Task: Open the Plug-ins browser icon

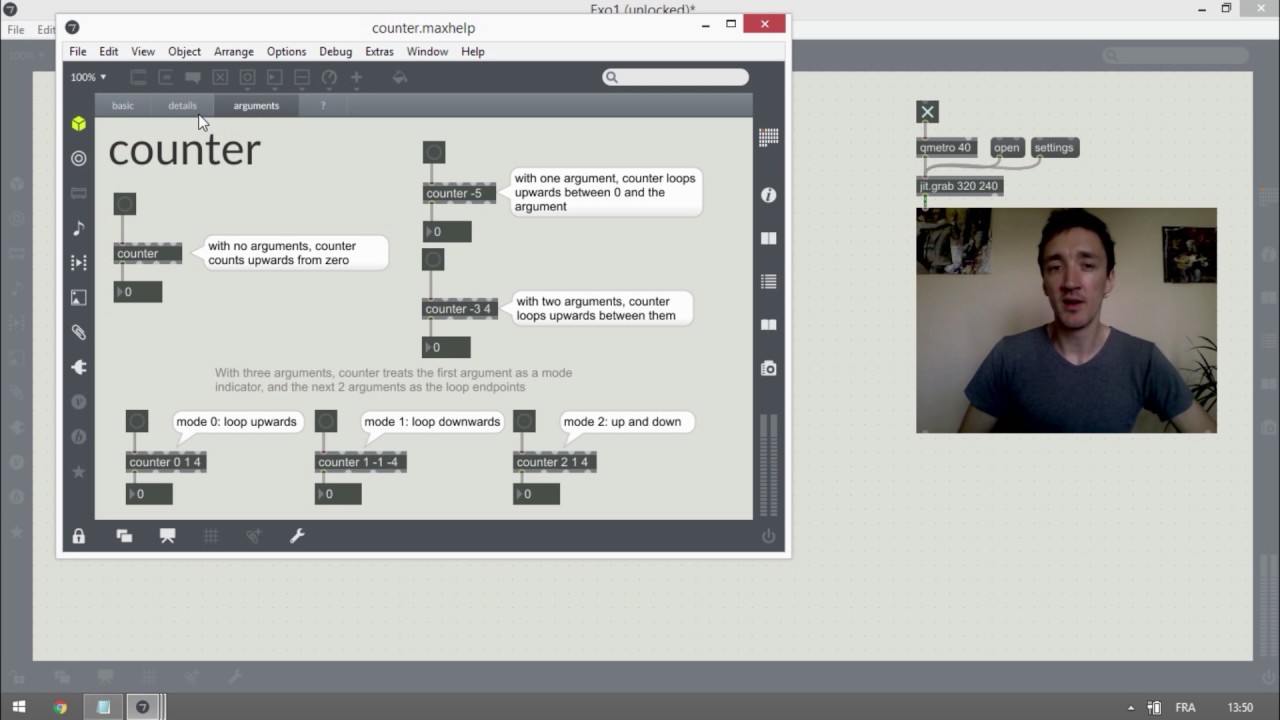Action: [79, 367]
